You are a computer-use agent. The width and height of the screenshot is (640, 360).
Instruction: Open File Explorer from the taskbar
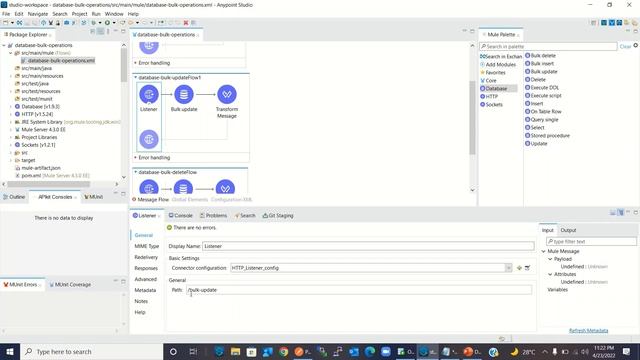(x=235, y=351)
